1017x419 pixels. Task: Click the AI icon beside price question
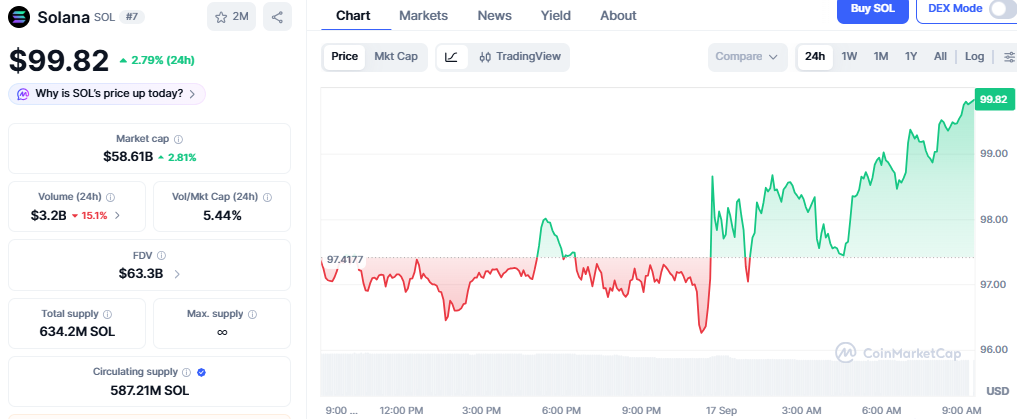point(23,94)
